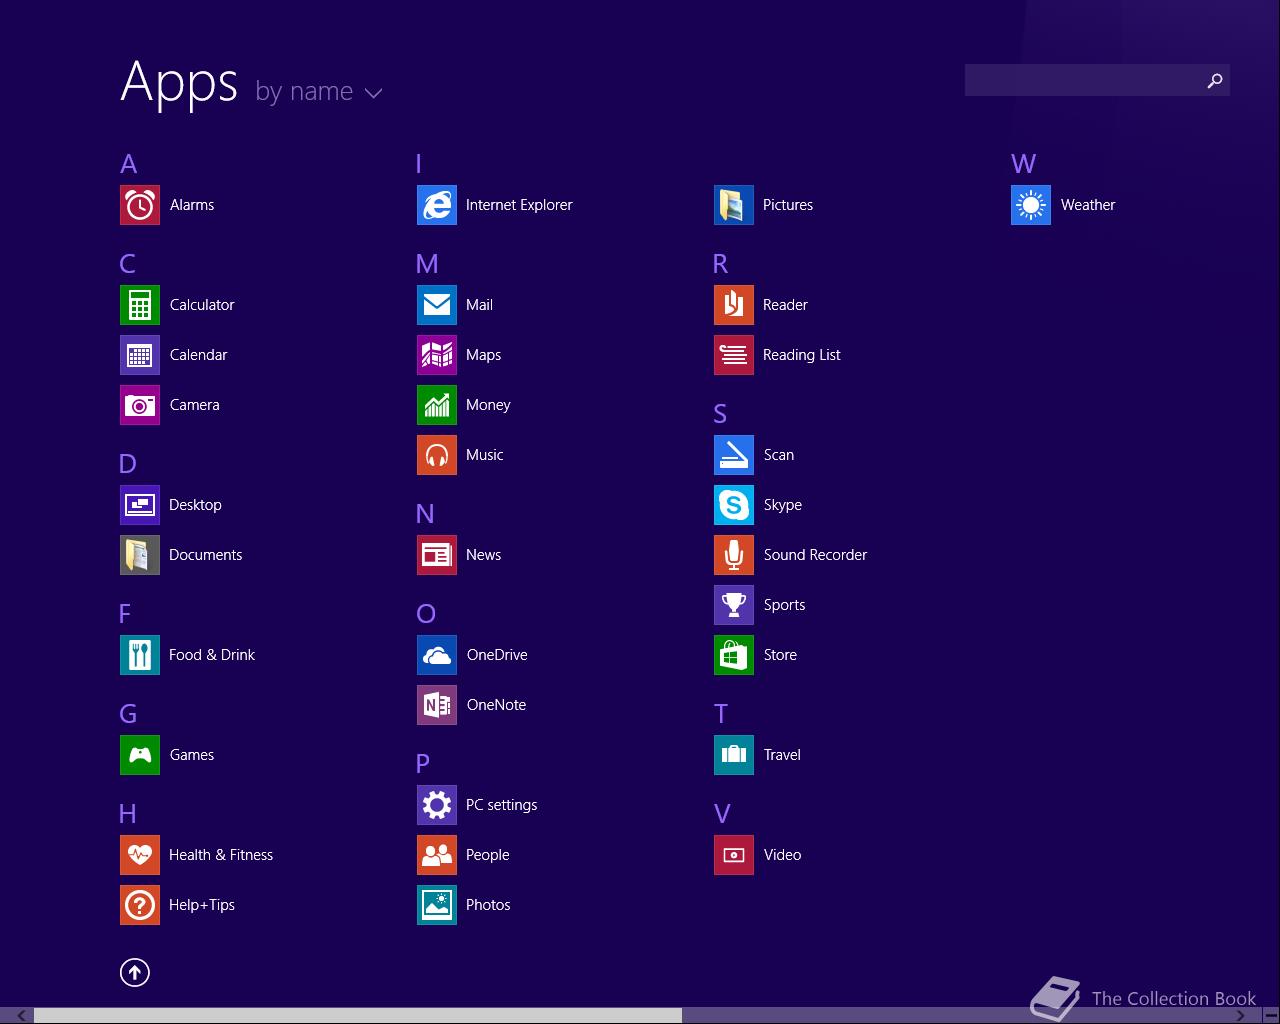The height and width of the screenshot is (1024, 1280).
Task: Click the search magnifier button
Action: point(1215,80)
